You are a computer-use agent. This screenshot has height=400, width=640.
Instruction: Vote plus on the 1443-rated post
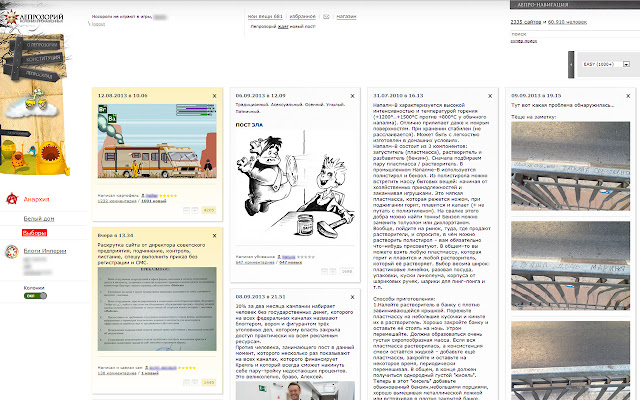pyautogui.click(x=195, y=382)
